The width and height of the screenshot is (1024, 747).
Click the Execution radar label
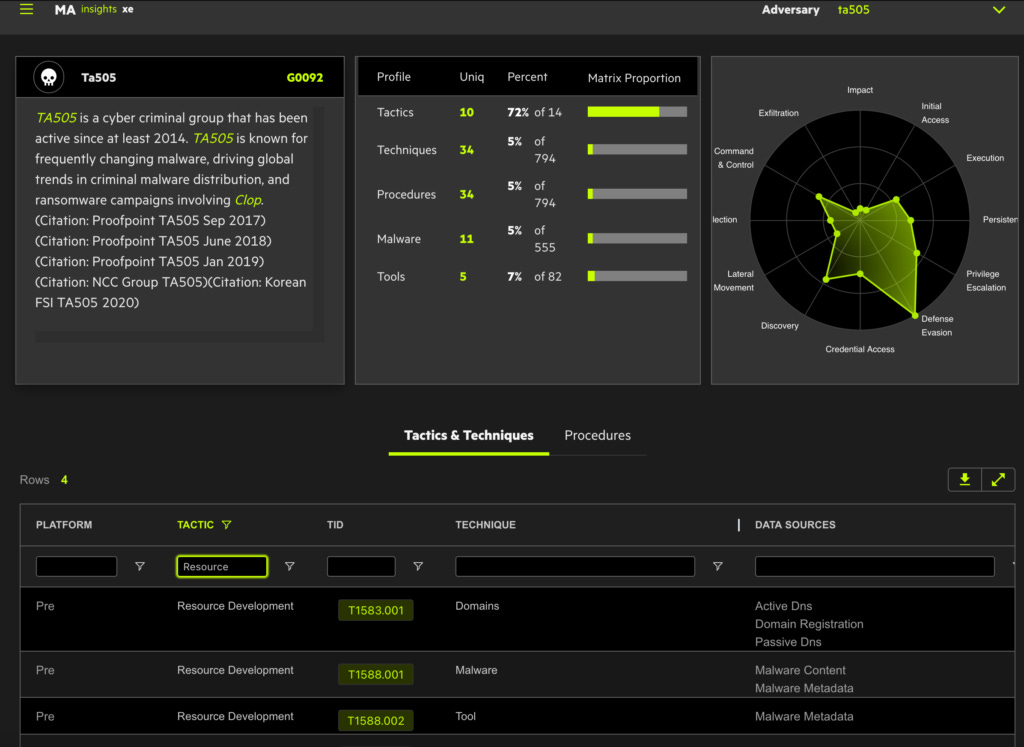(x=985, y=158)
